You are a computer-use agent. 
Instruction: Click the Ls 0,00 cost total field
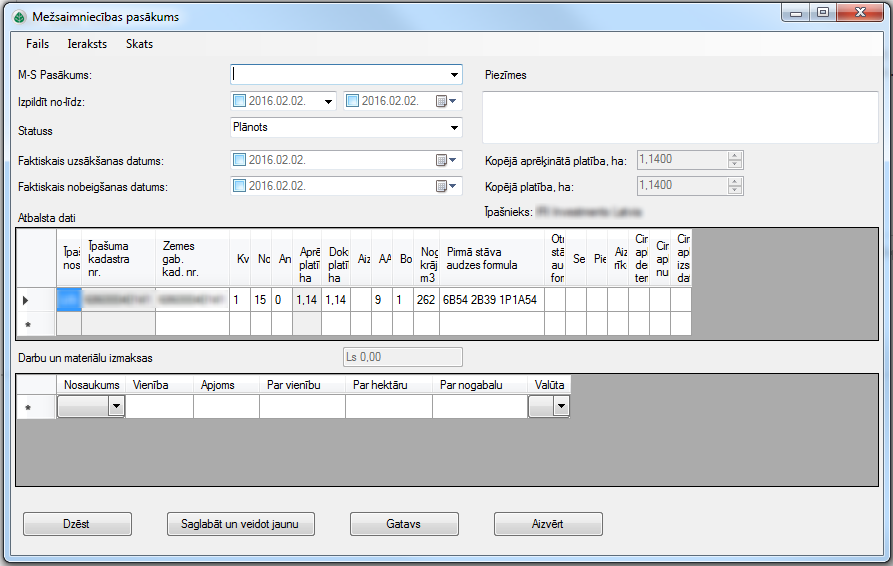tap(403, 357)
